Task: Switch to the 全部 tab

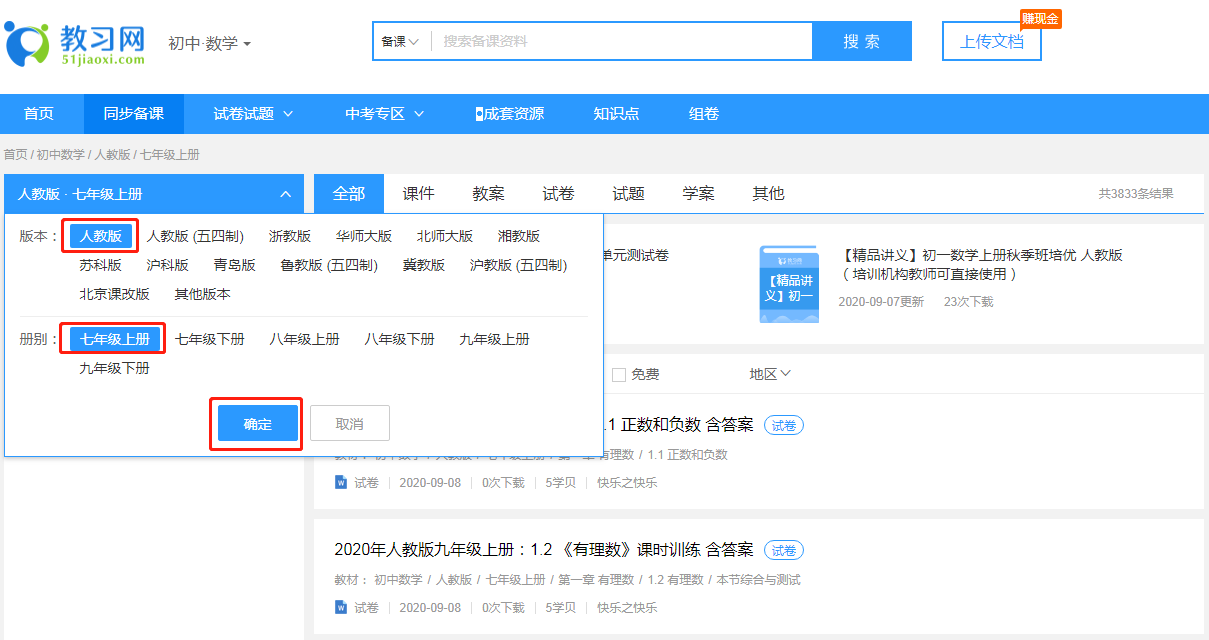Action: pos(349,194)
